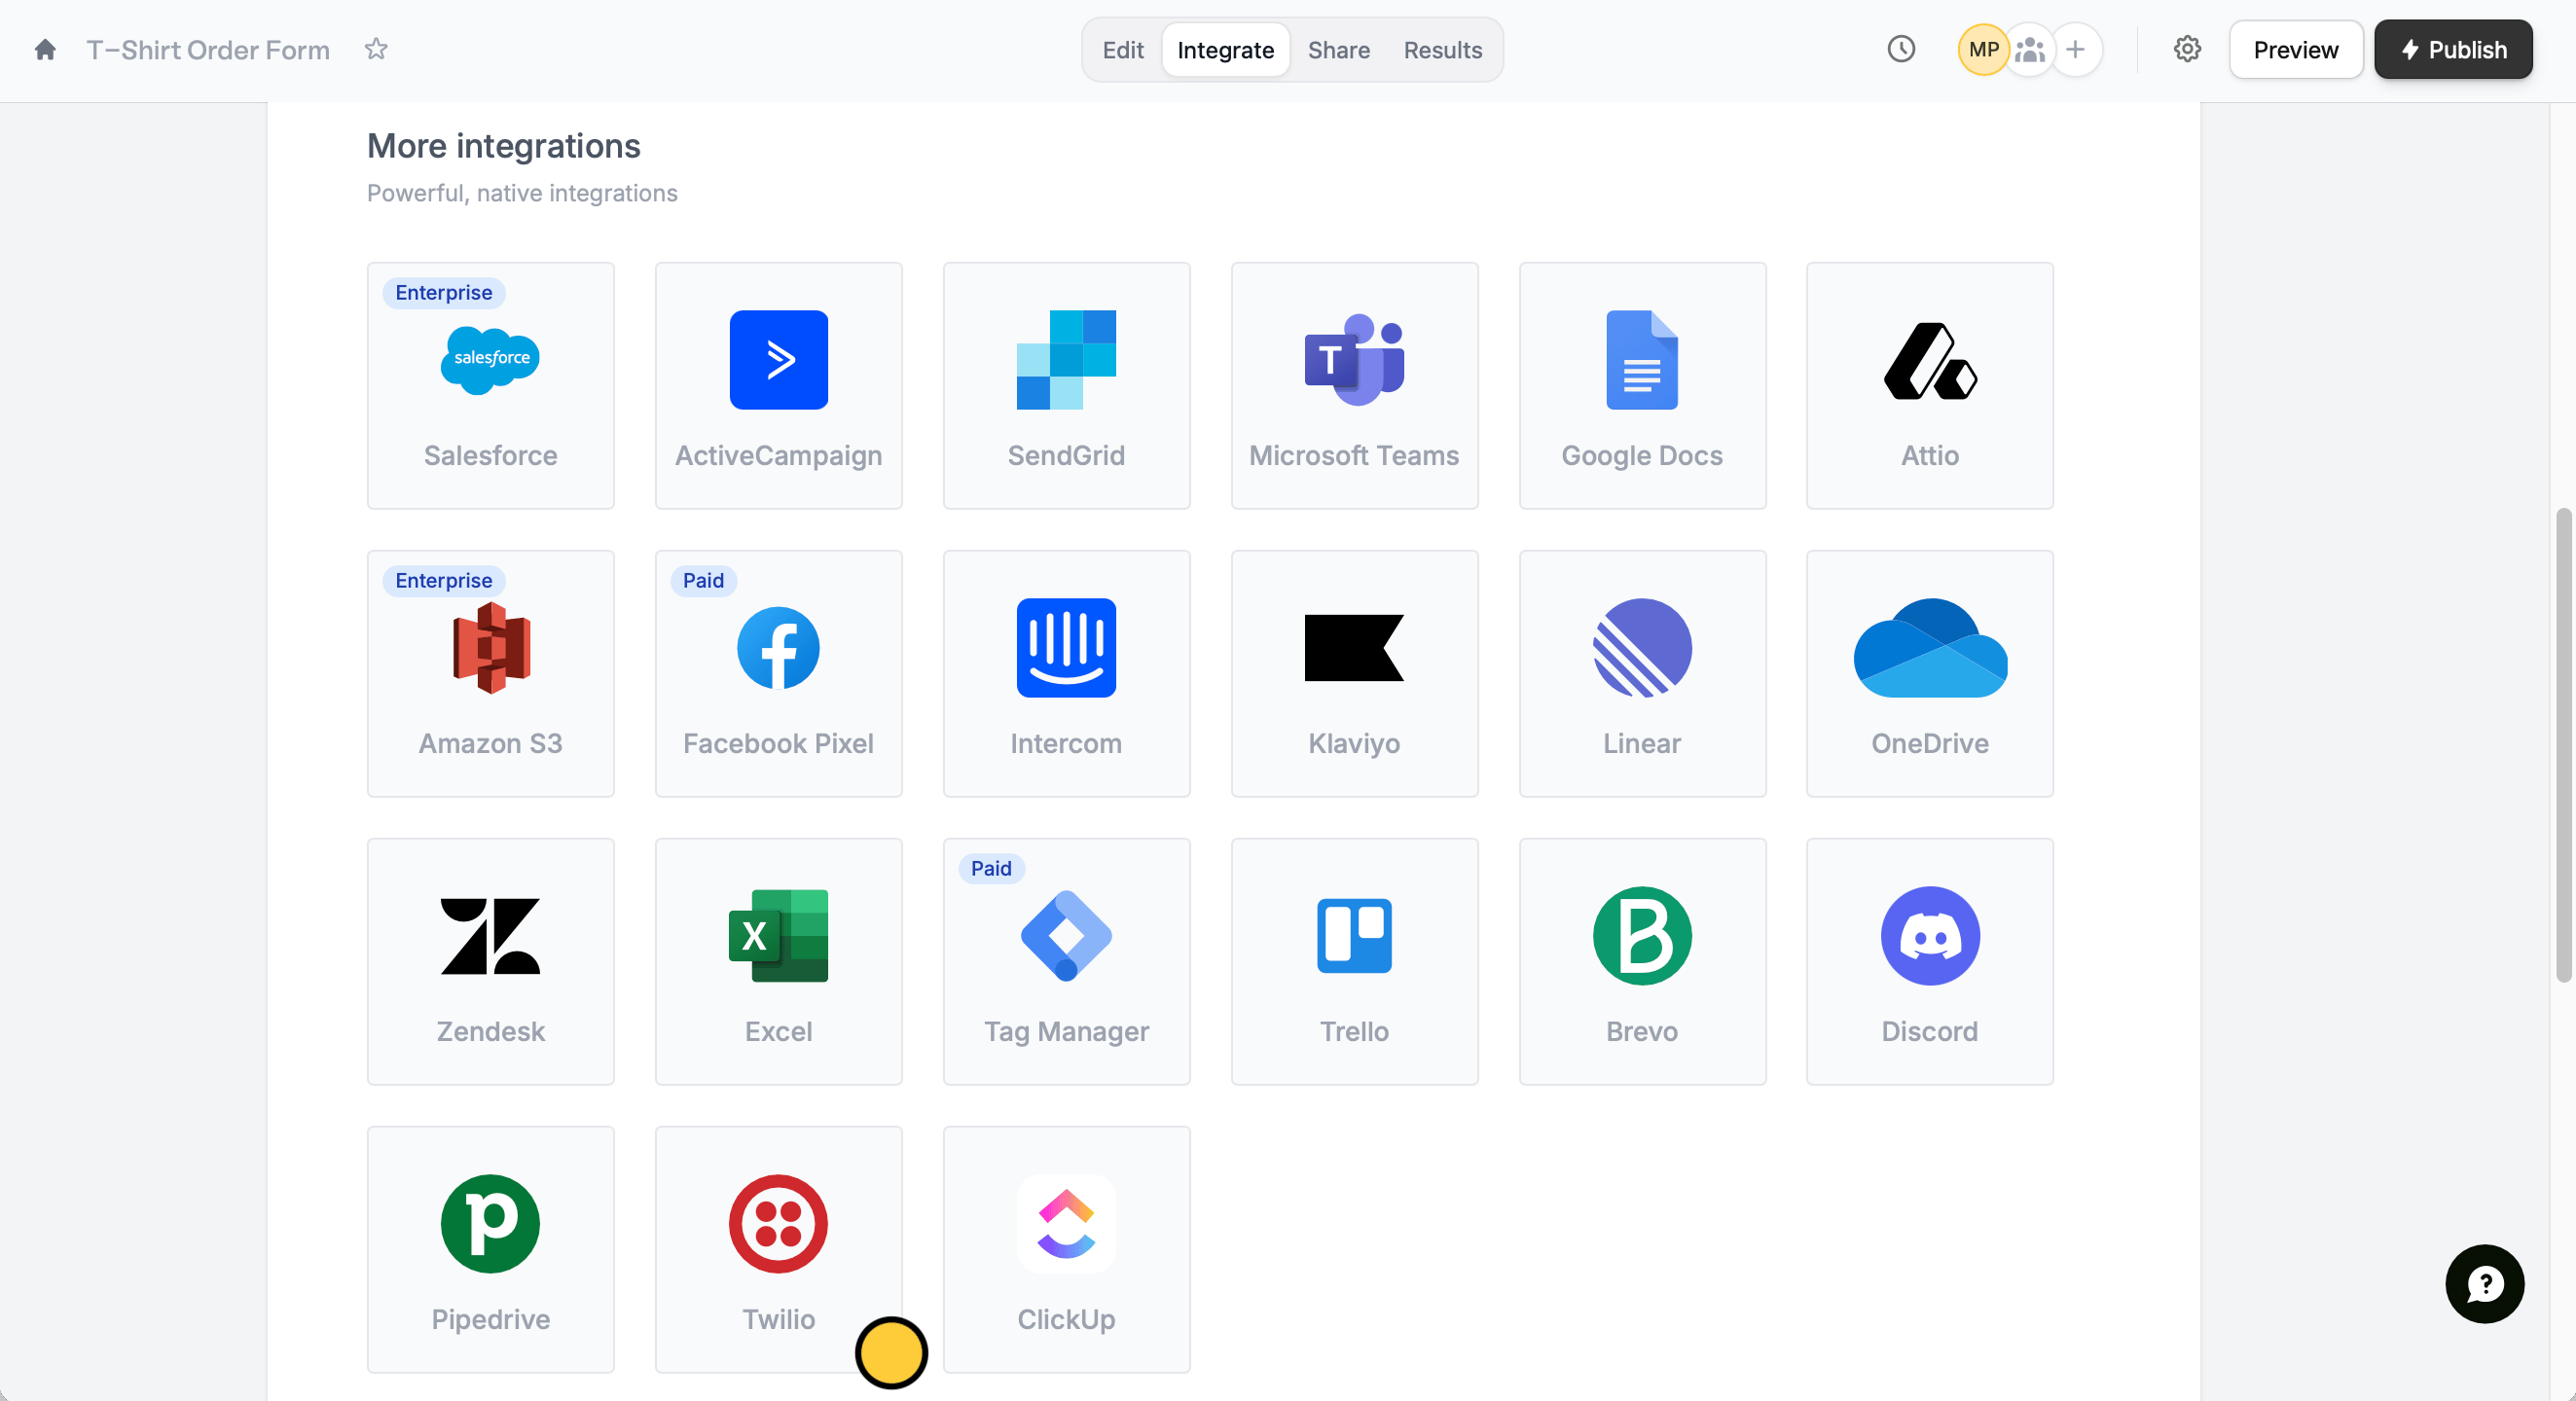Image resolution: width=2576 pixels, height=1401 pixels.
Task: Star the T-Shirt Order Form
Action: point(376,49)
